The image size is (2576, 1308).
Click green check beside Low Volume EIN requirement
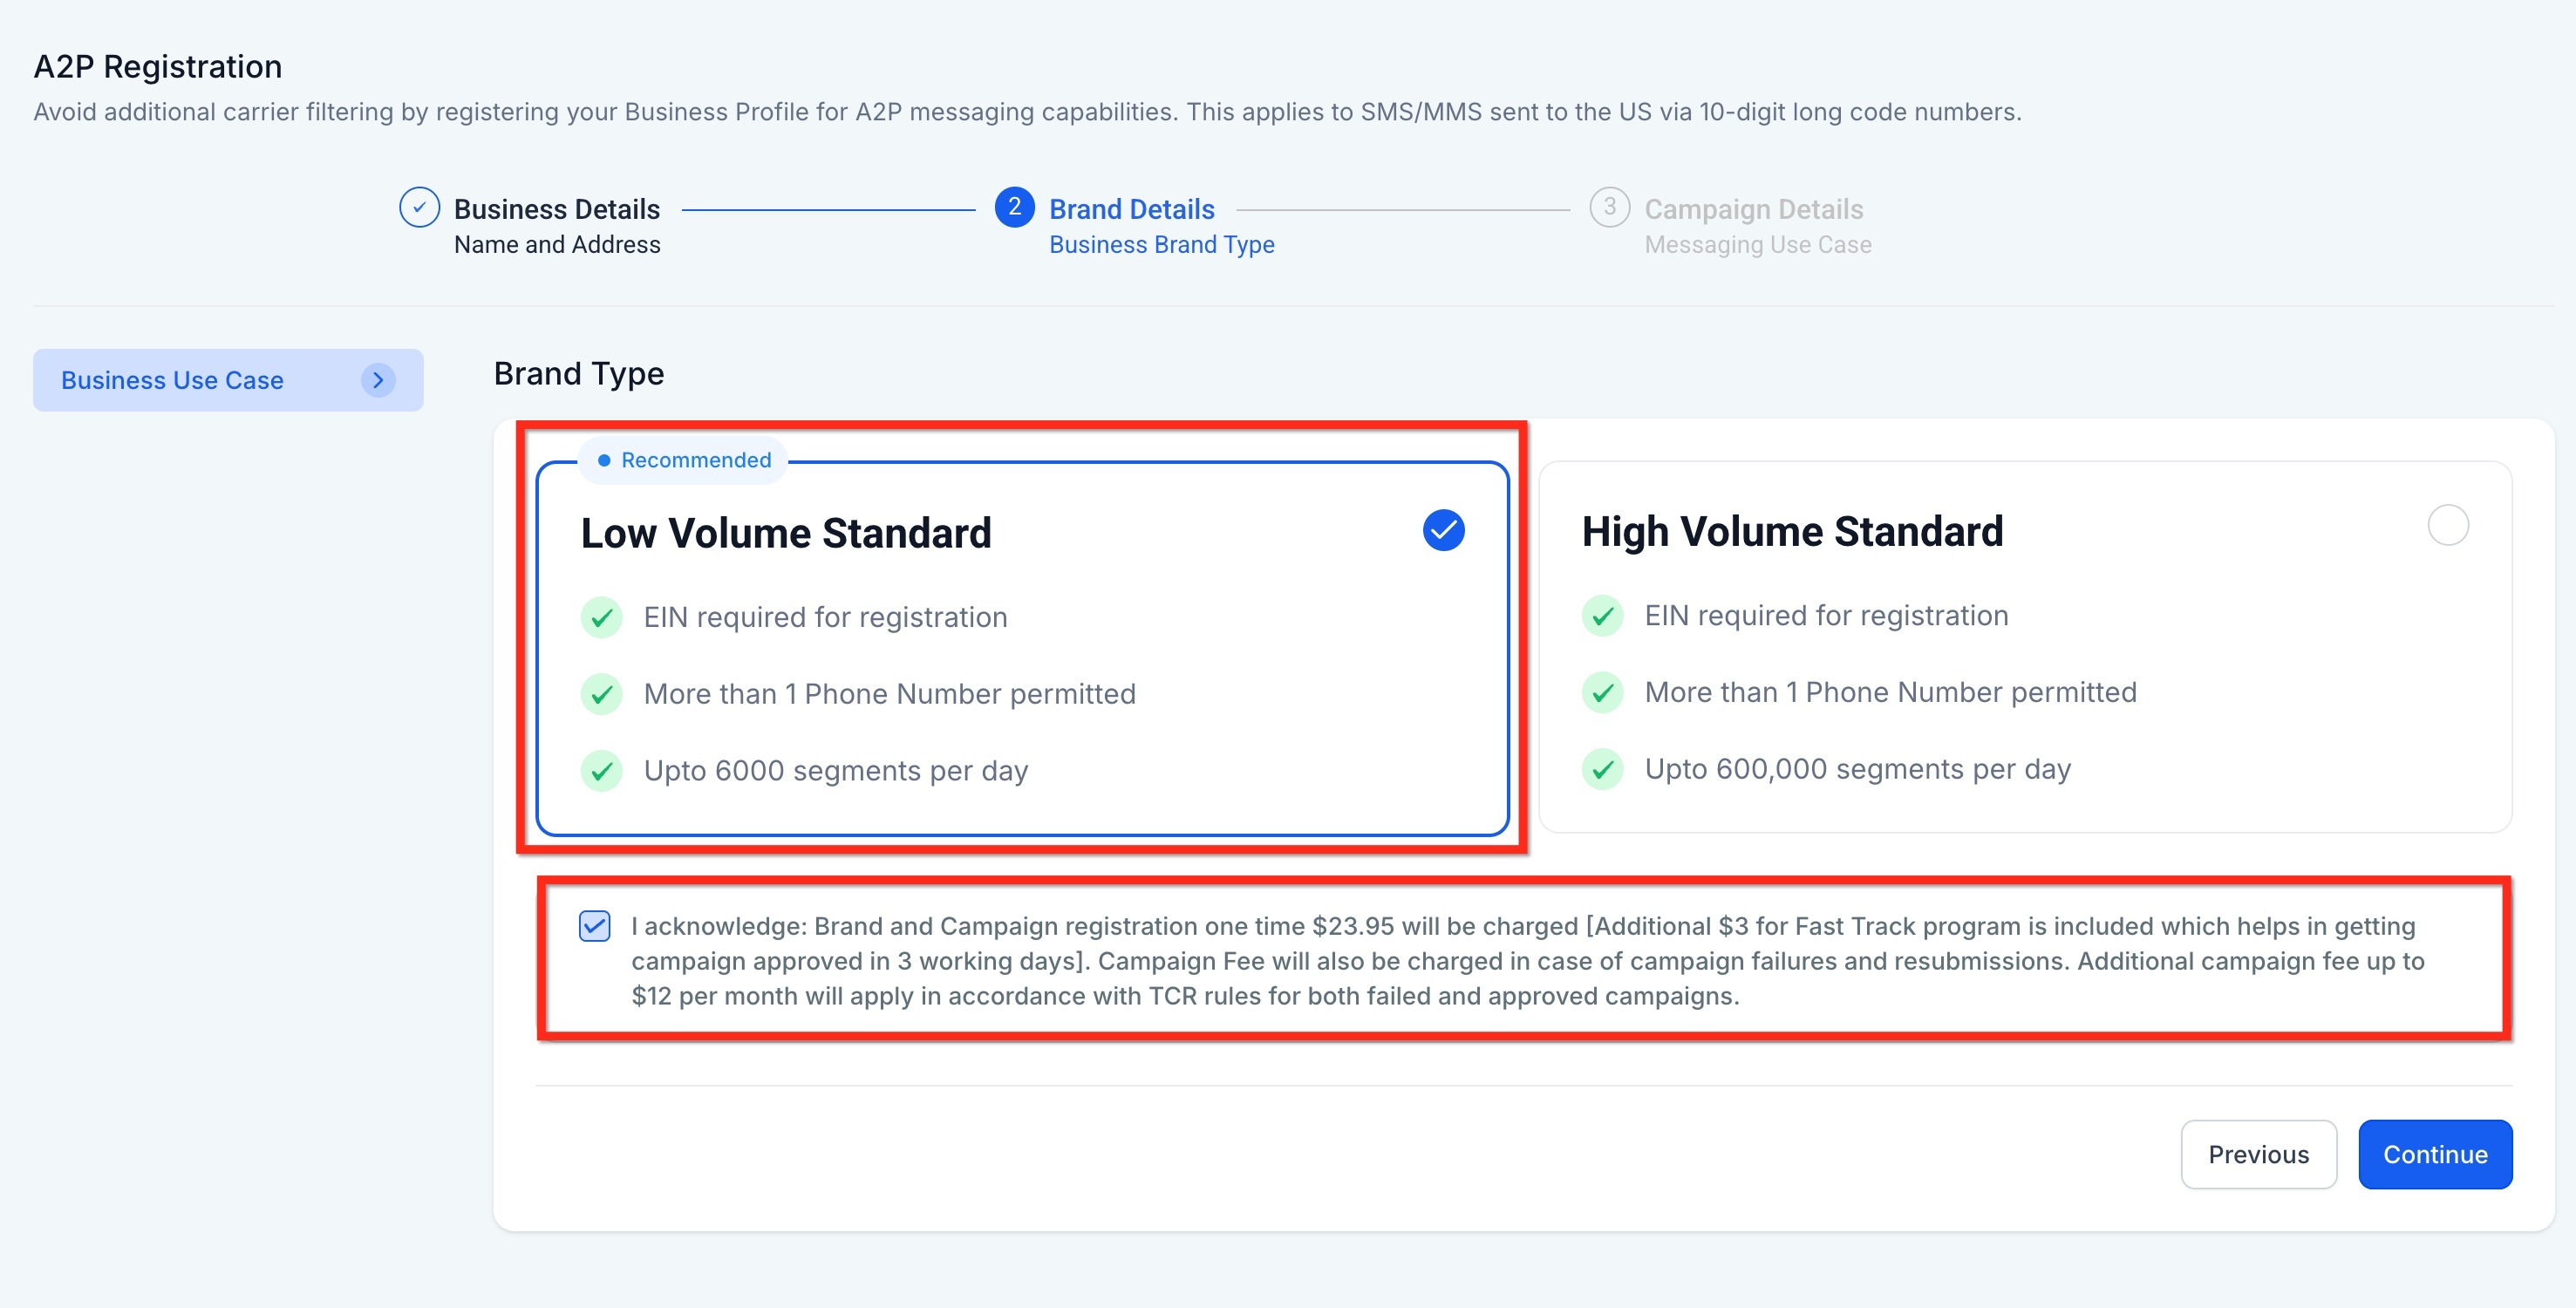[x=602, y=618]
